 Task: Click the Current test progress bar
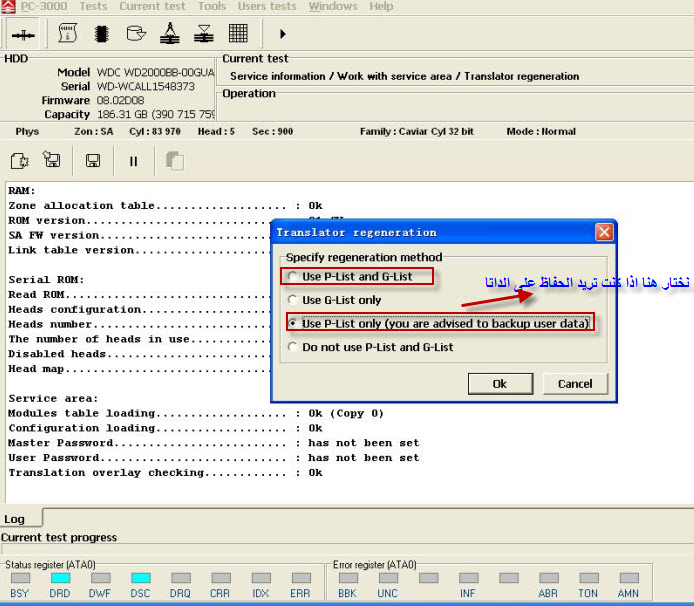(347, 549)
